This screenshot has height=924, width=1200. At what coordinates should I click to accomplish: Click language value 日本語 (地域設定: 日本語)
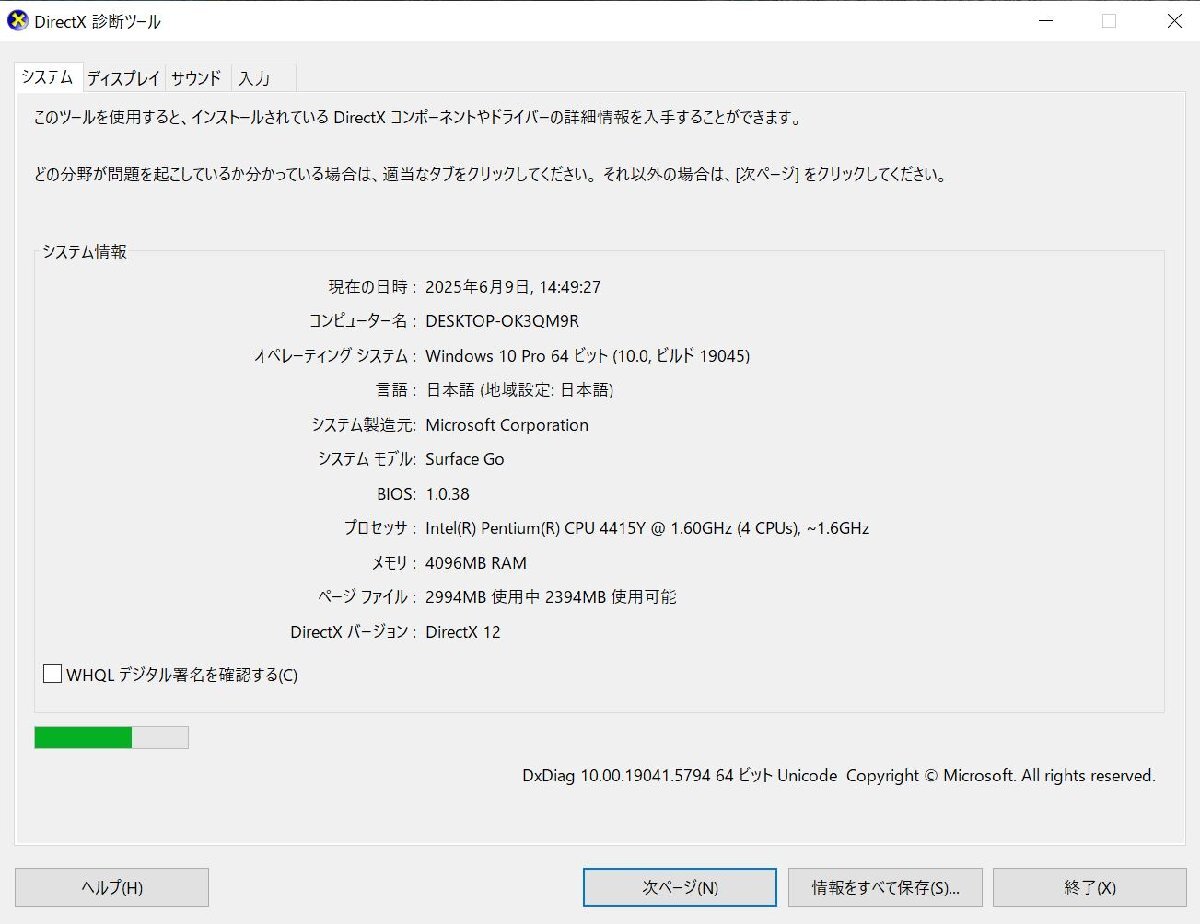[x=519, y=390]
